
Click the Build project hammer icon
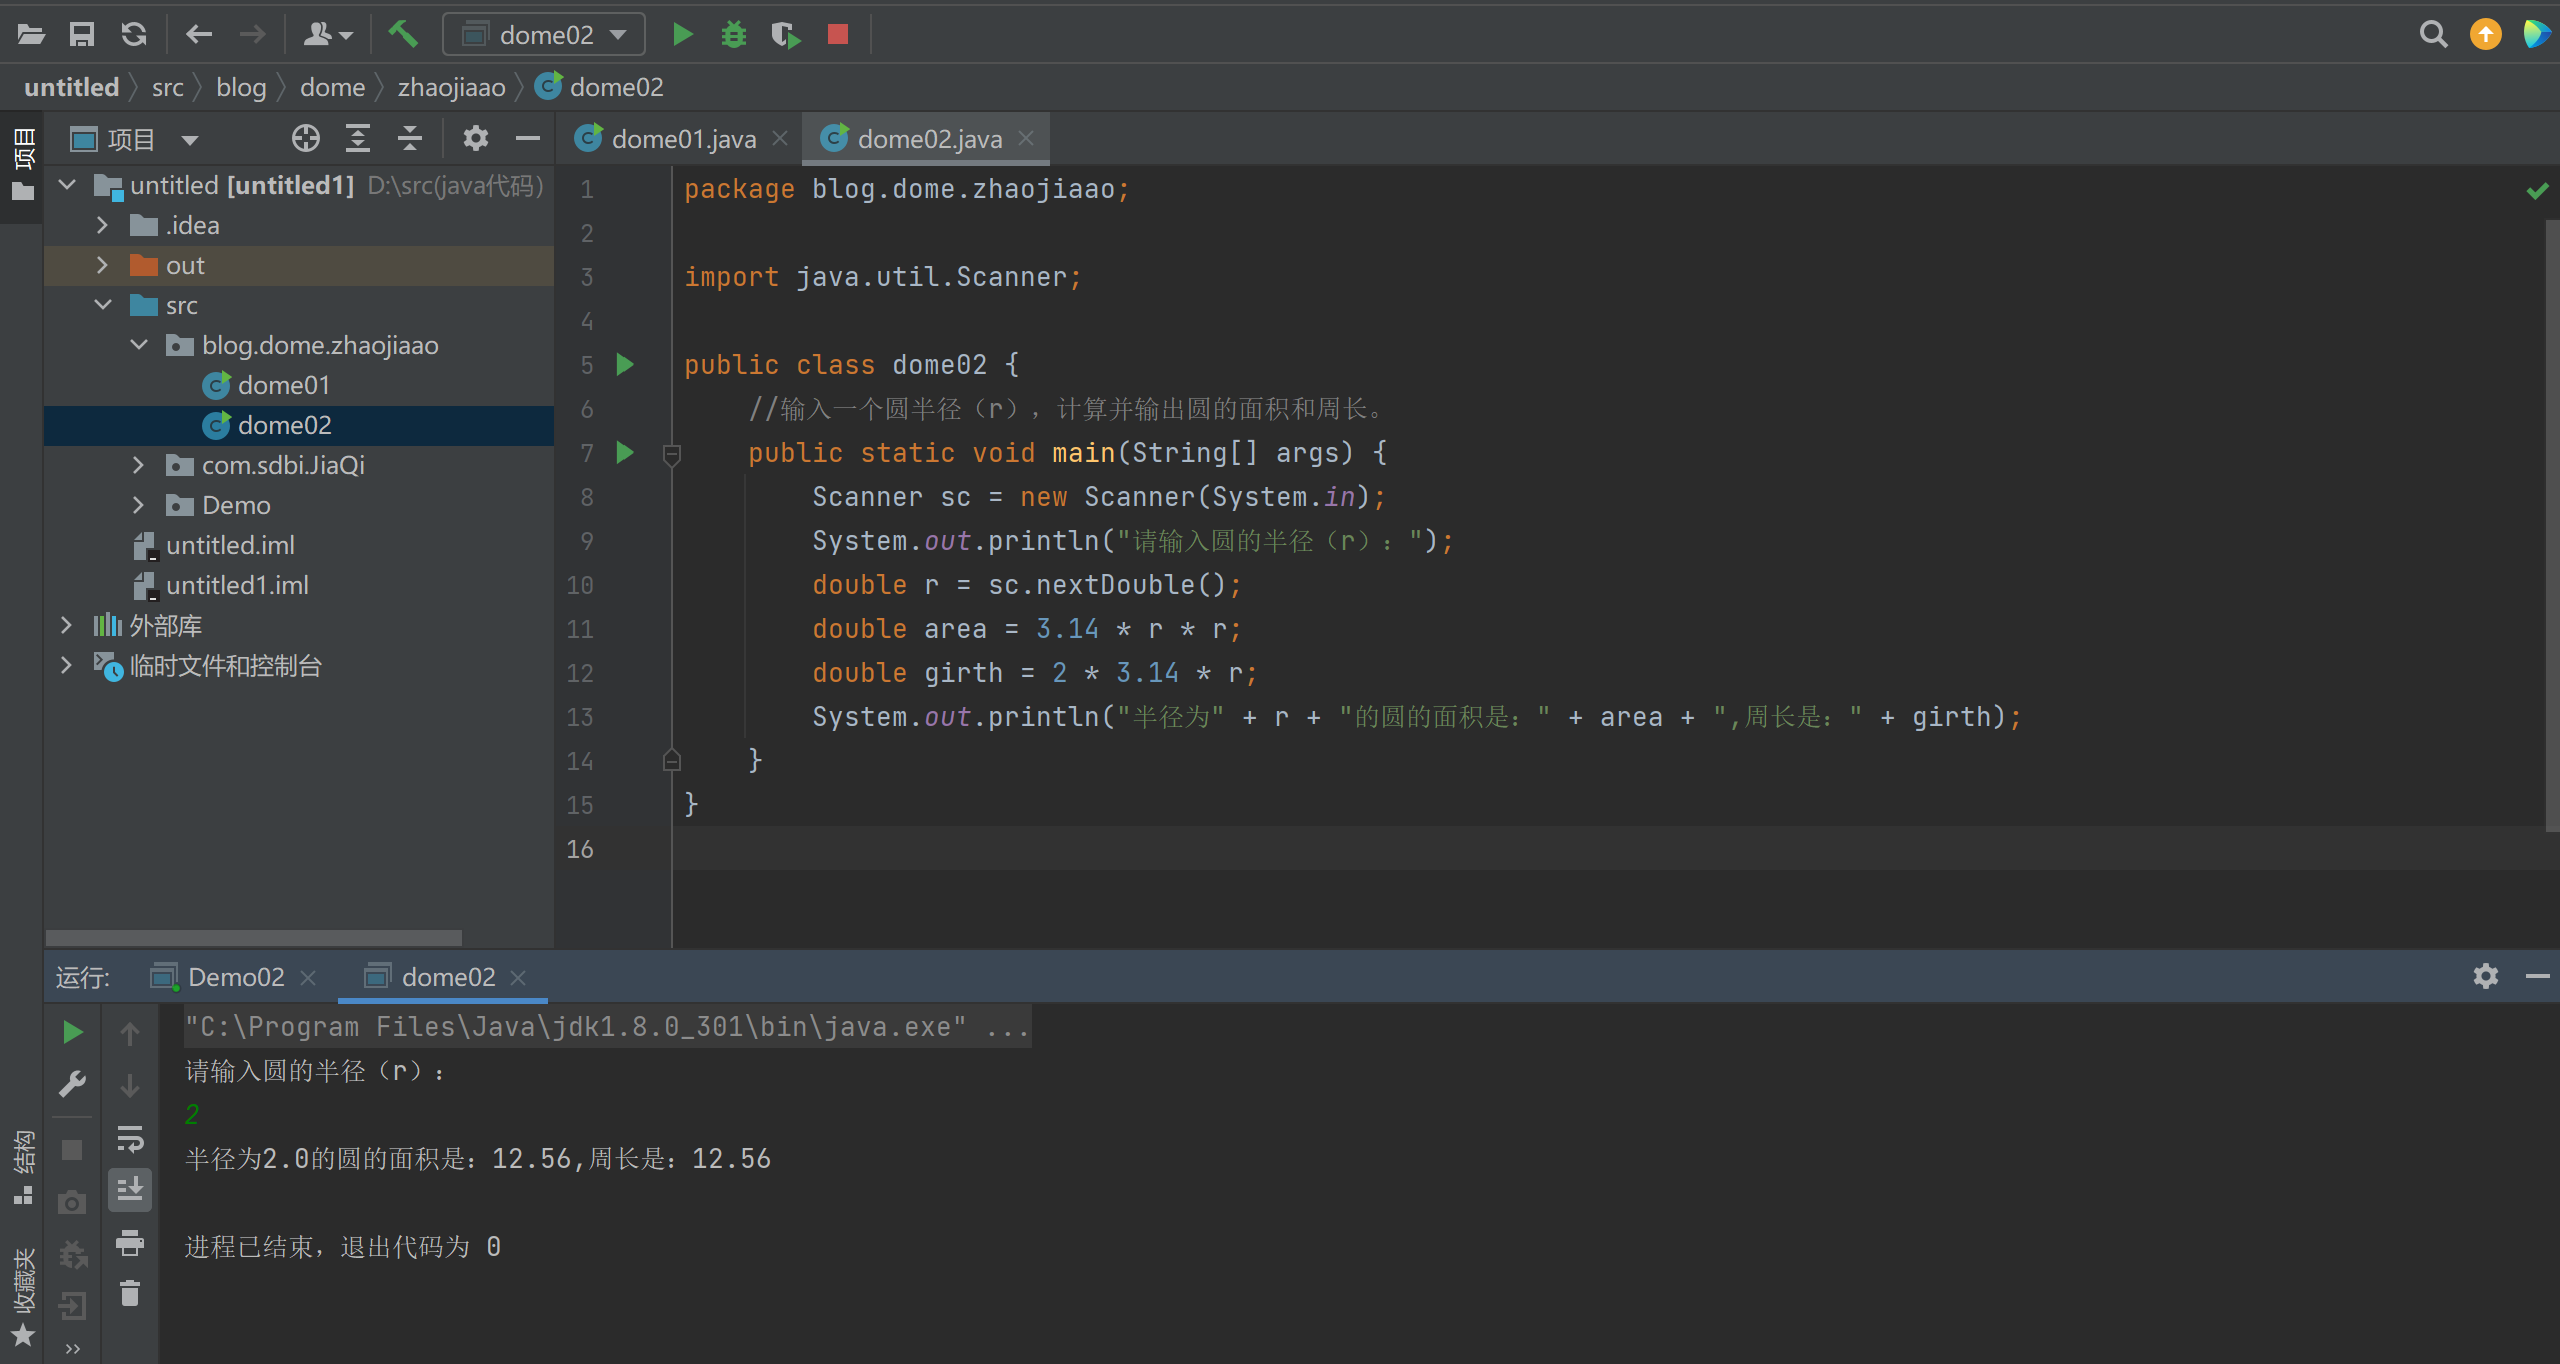[402, 34]
